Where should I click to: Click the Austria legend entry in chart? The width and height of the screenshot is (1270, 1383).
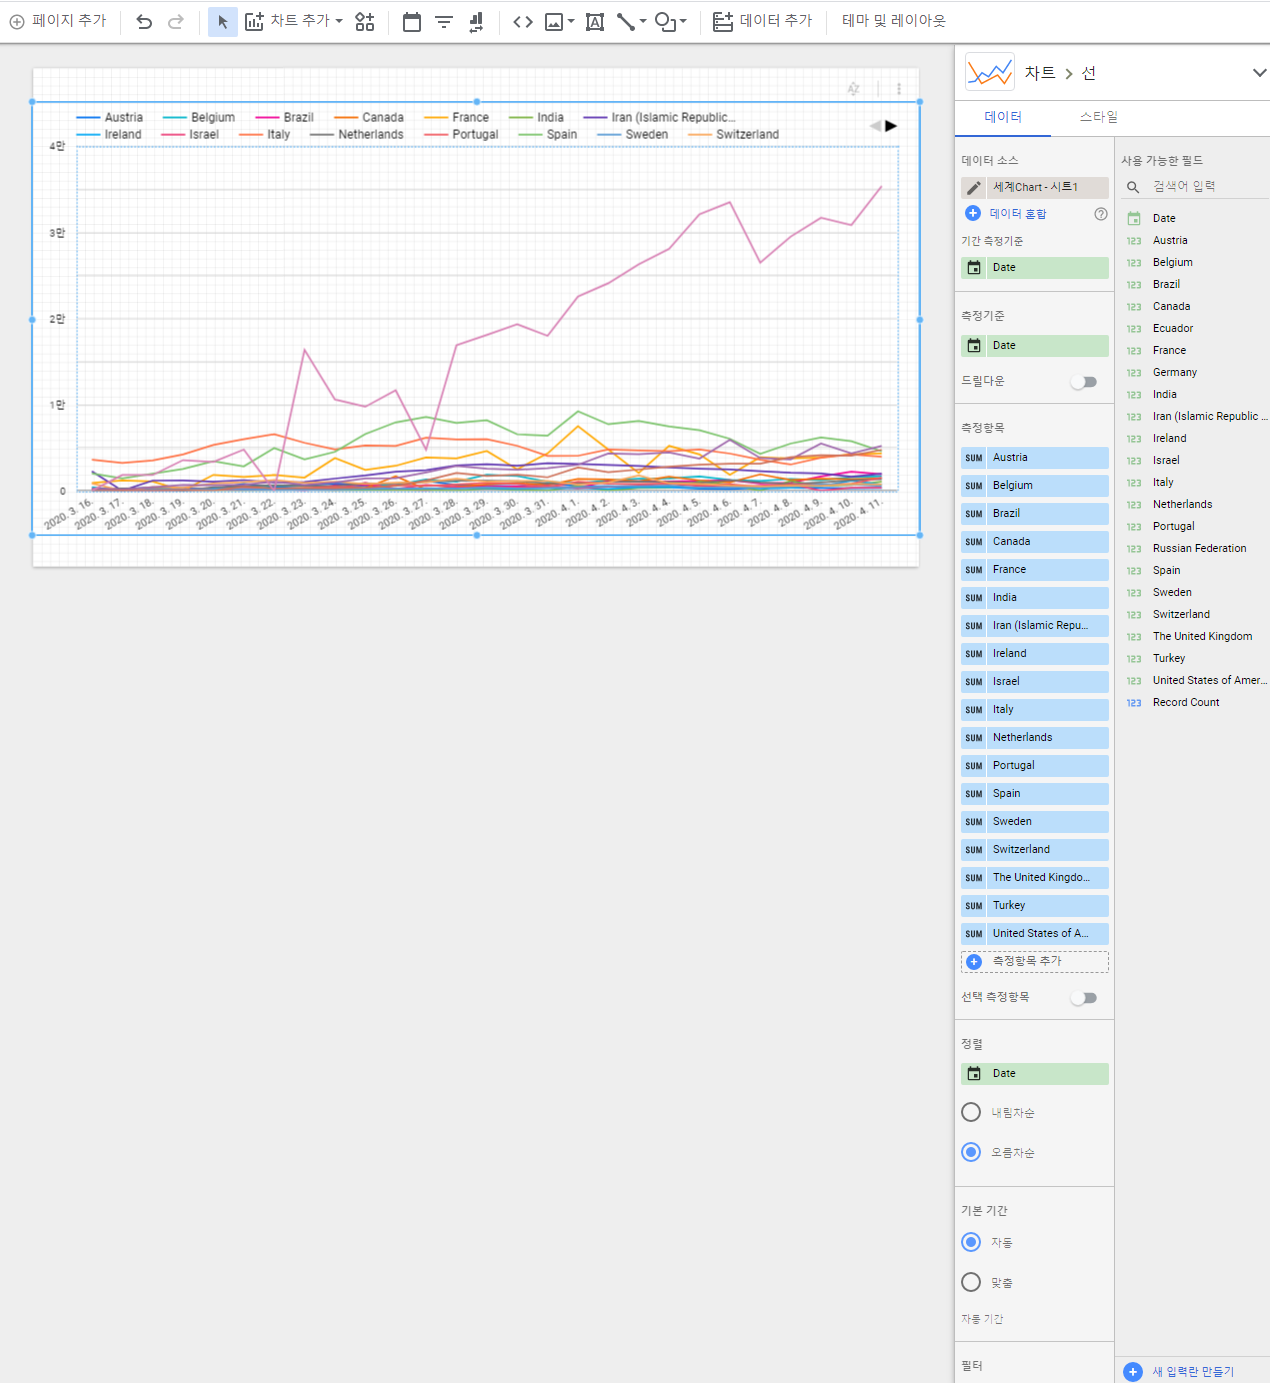pos(110,118)
